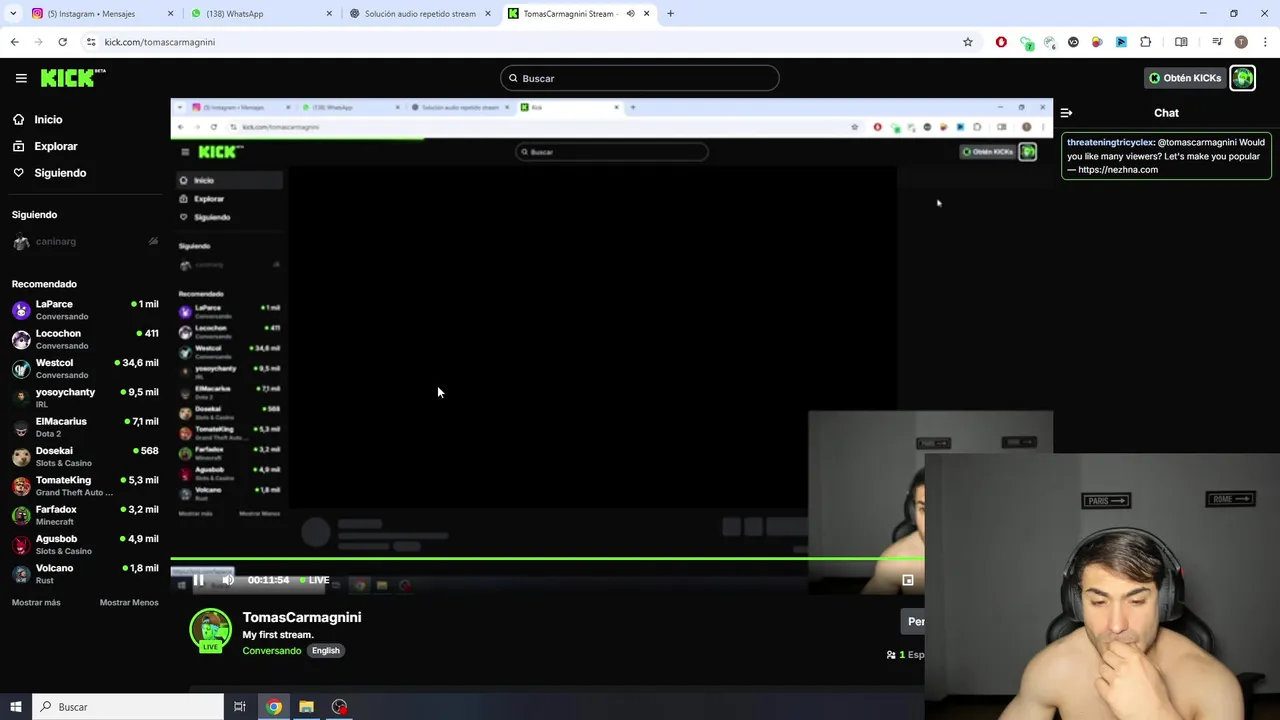1280x720 pixels.
Task: Click the KICK logo
Action: 73,78
